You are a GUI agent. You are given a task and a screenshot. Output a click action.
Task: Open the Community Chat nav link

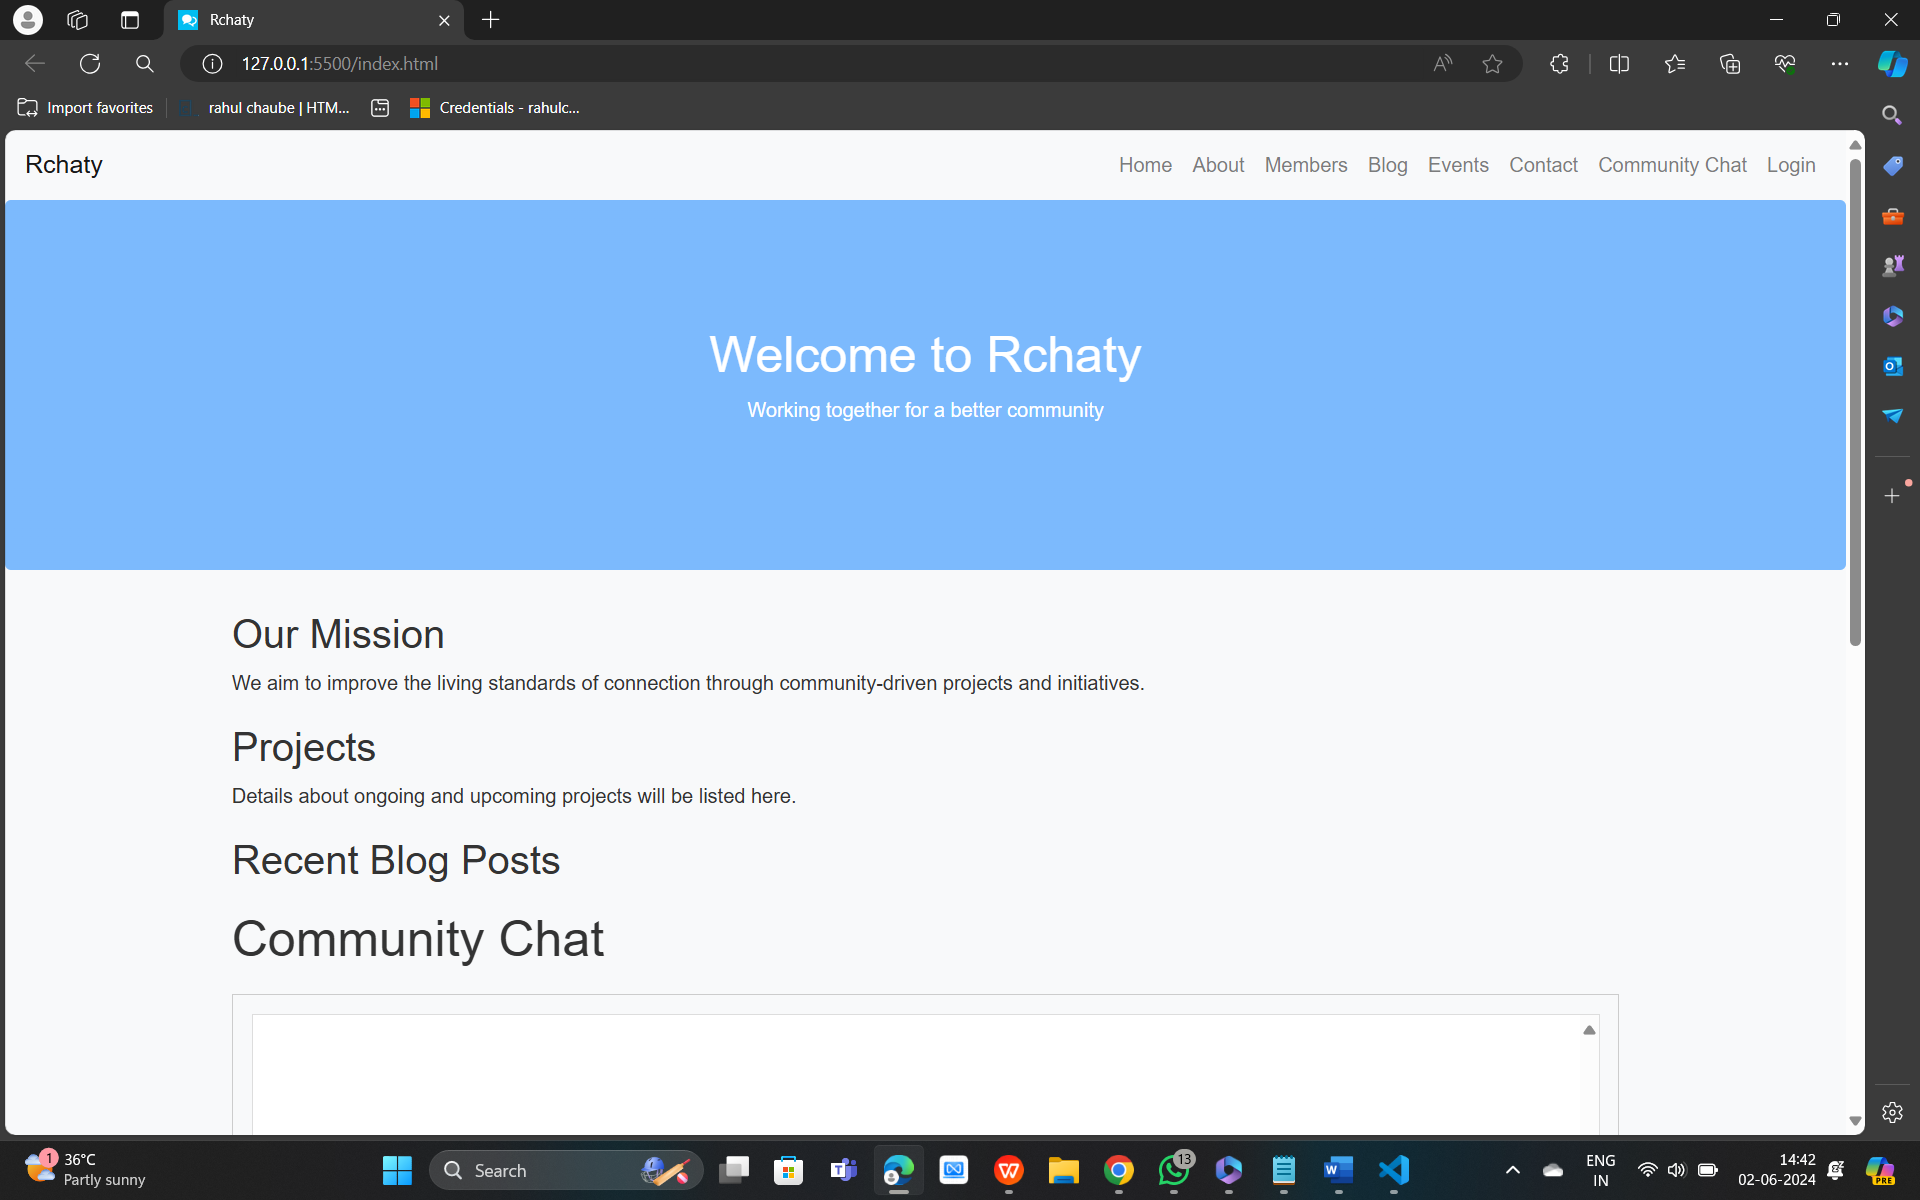pos(1671,165)
